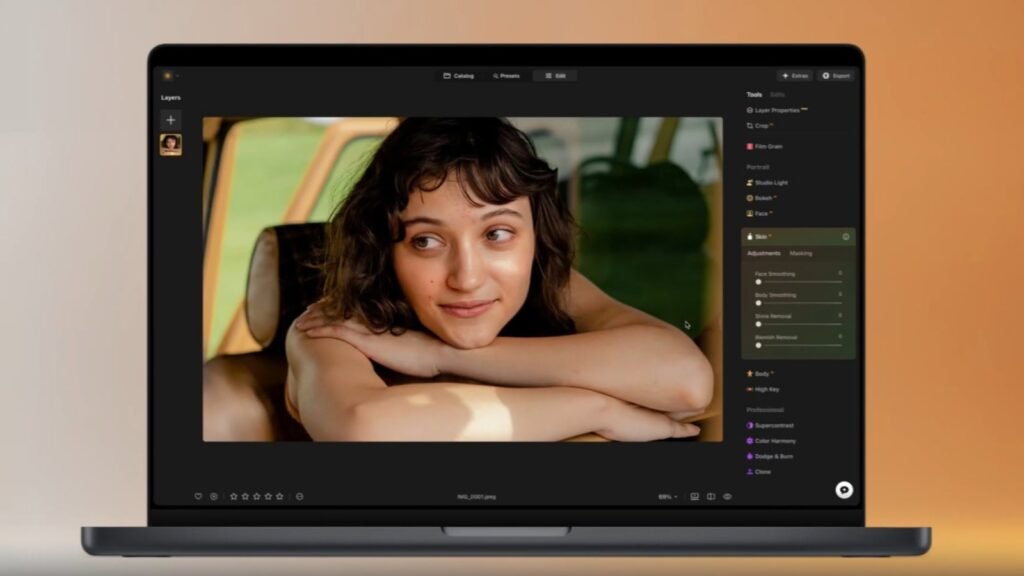
Task: Click the Face Smoothing slider
Action: 799,282
